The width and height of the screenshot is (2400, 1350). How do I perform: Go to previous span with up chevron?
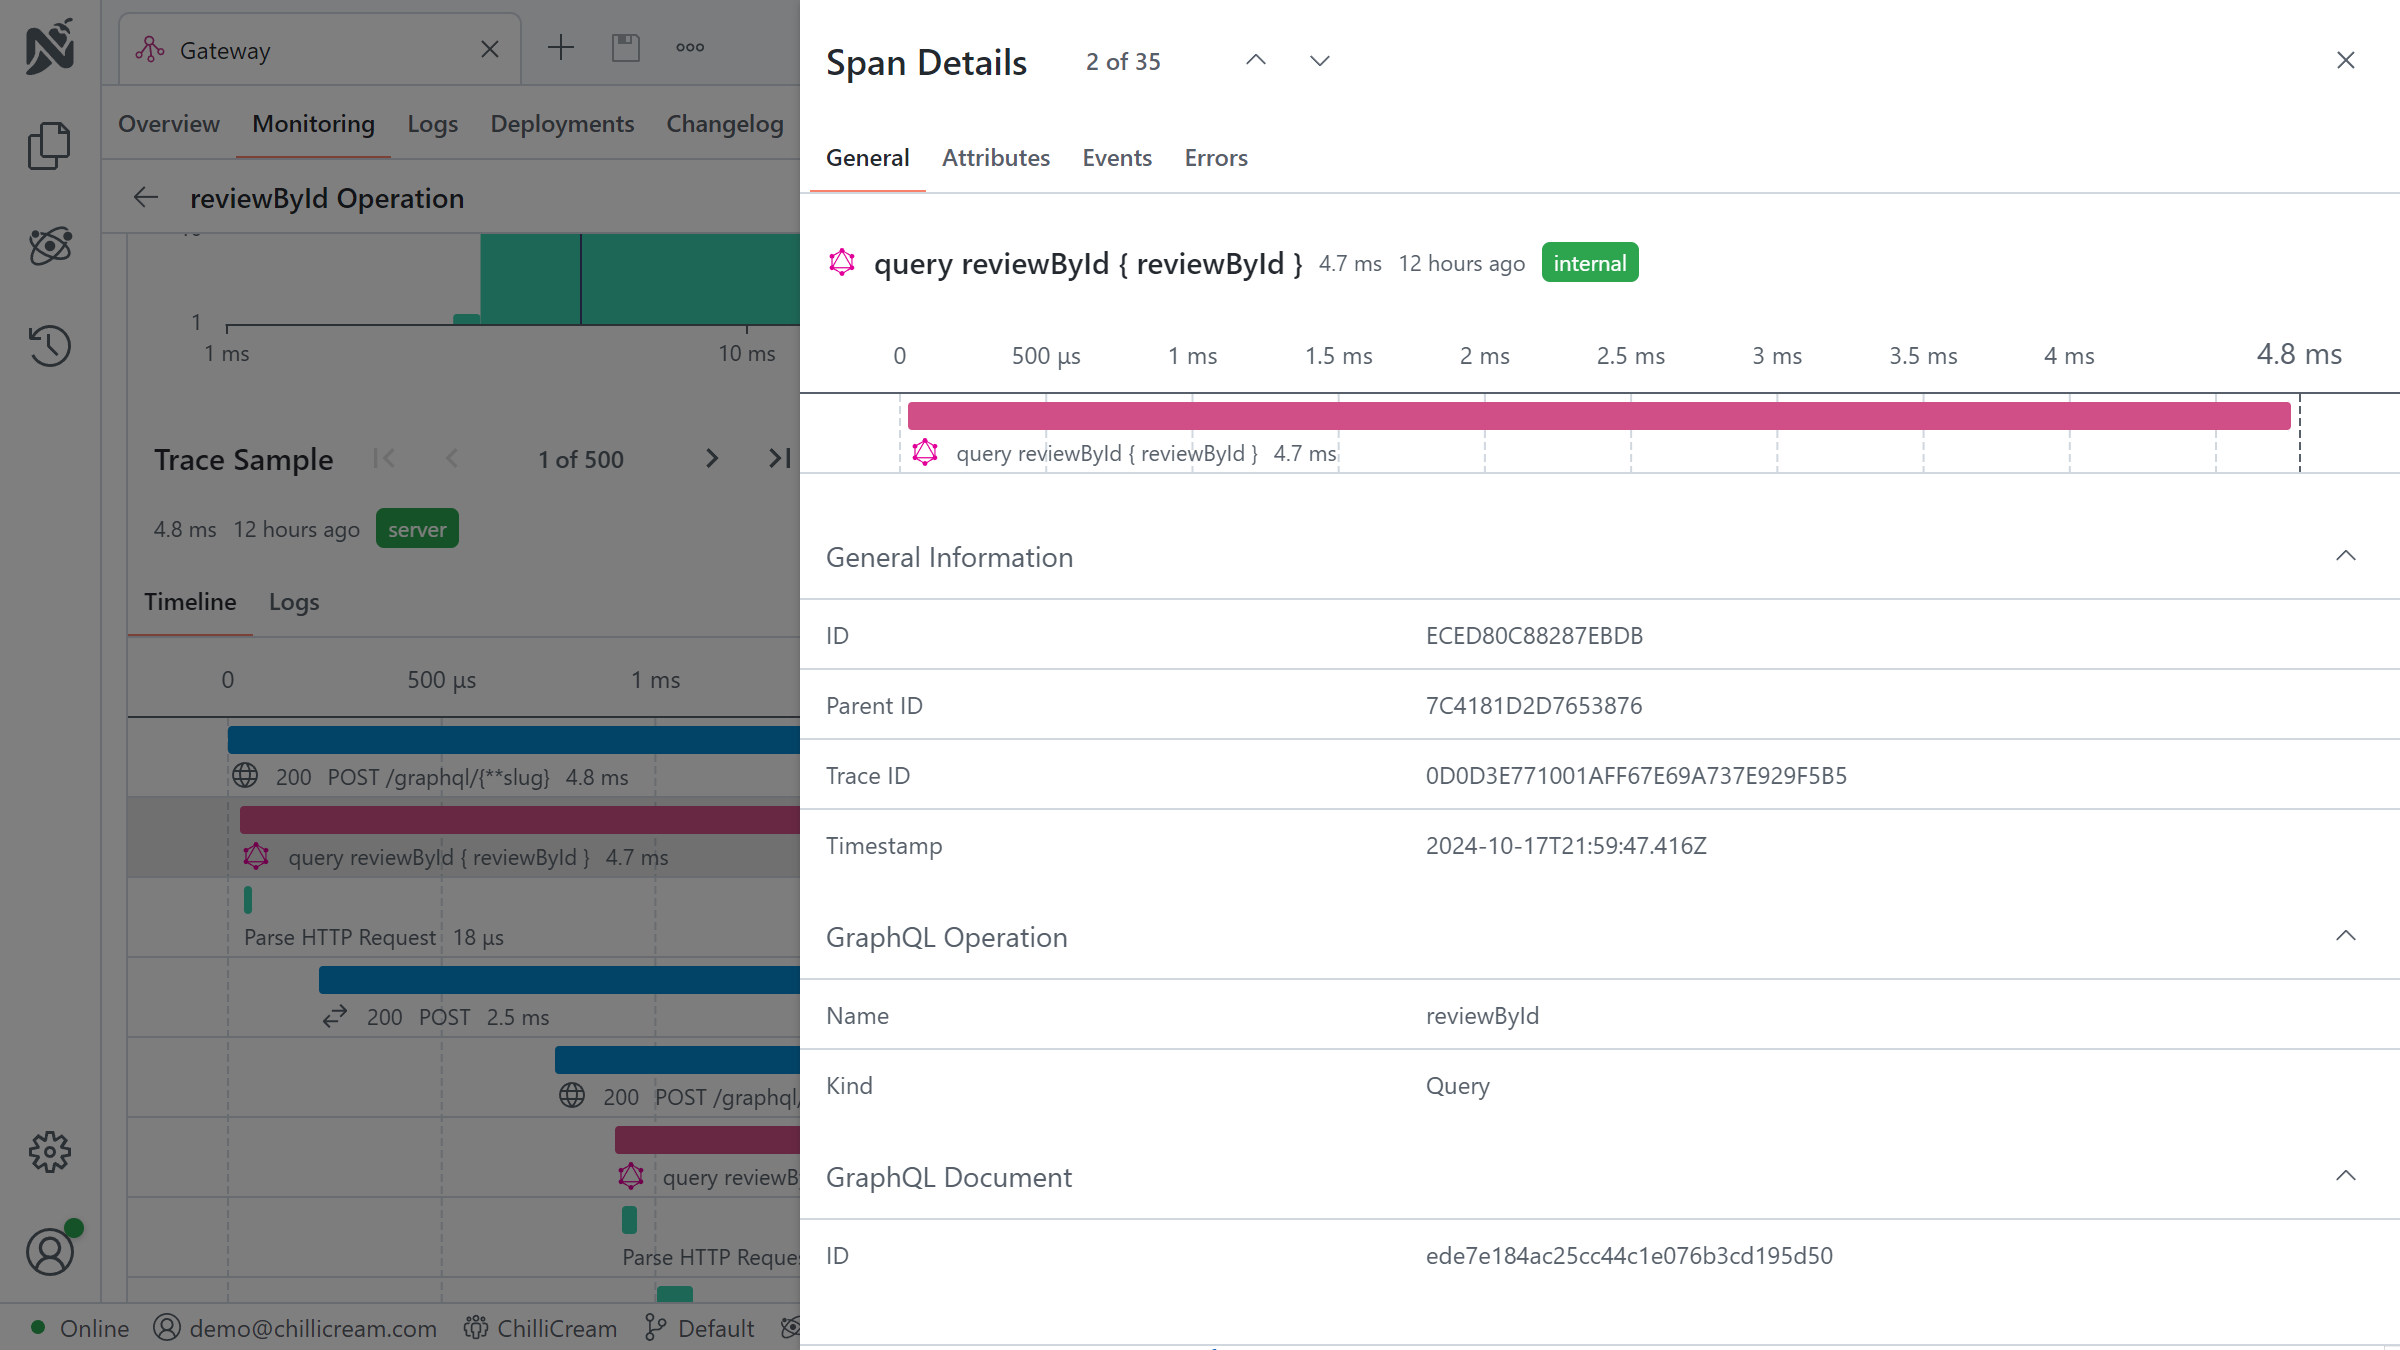[x=1256, y=61]
